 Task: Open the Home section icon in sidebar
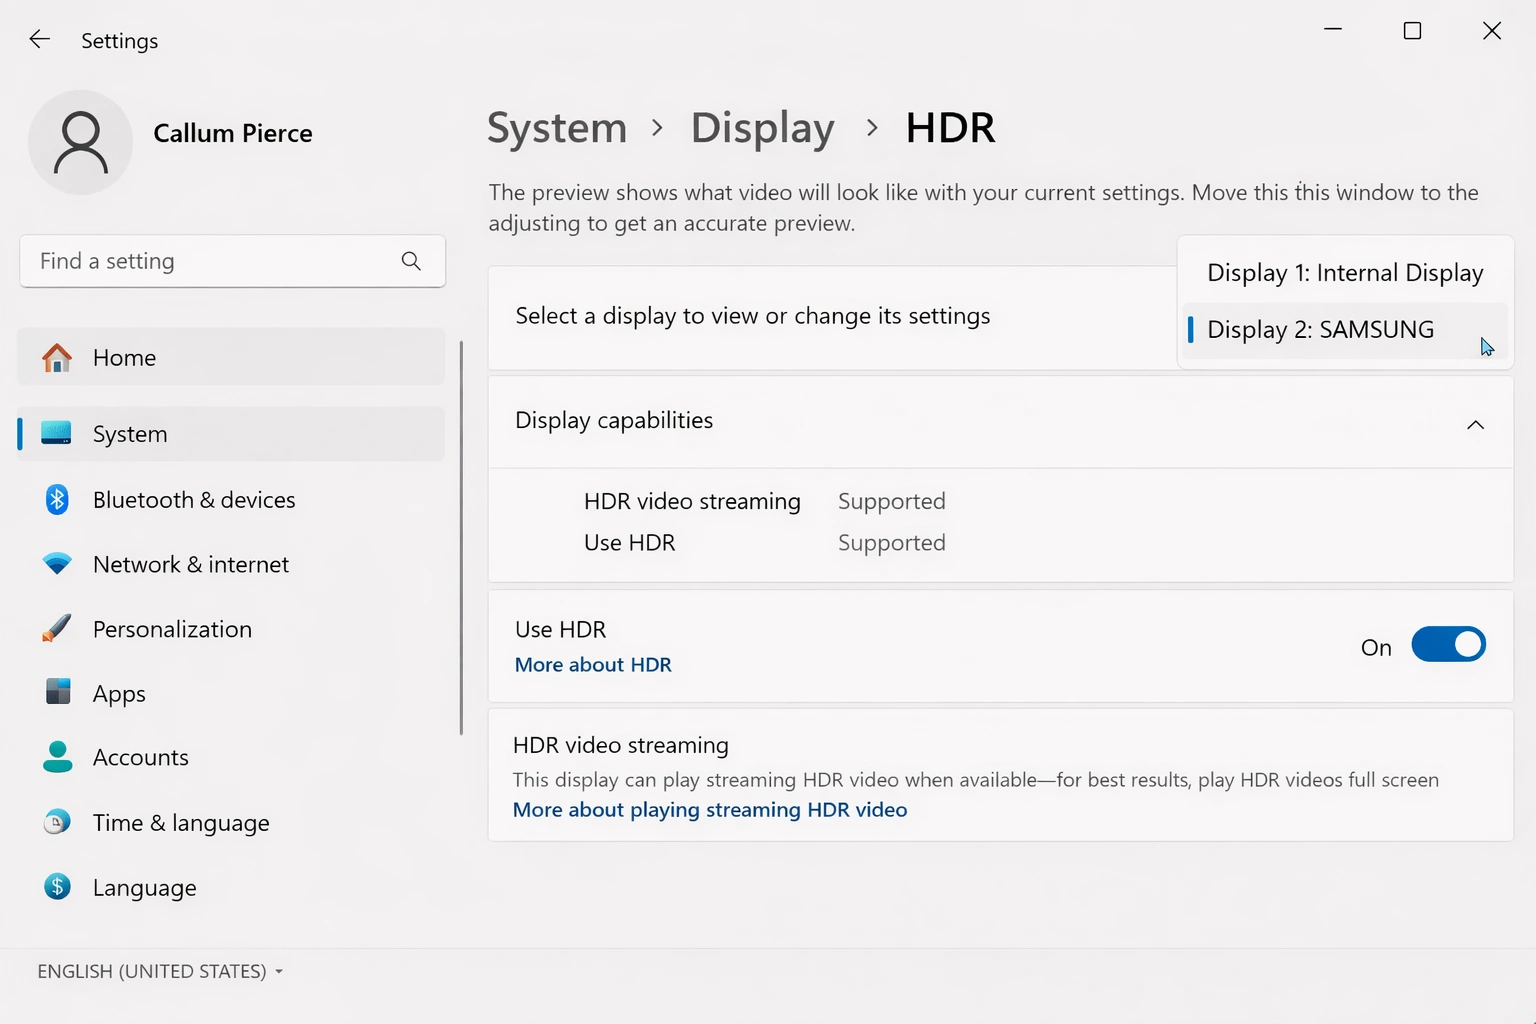tap(57, 357)
